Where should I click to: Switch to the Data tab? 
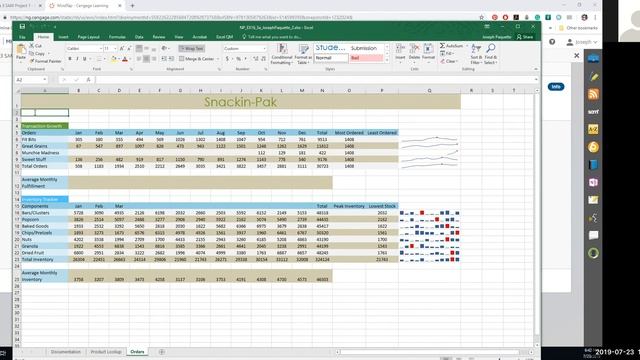point(139,37)
